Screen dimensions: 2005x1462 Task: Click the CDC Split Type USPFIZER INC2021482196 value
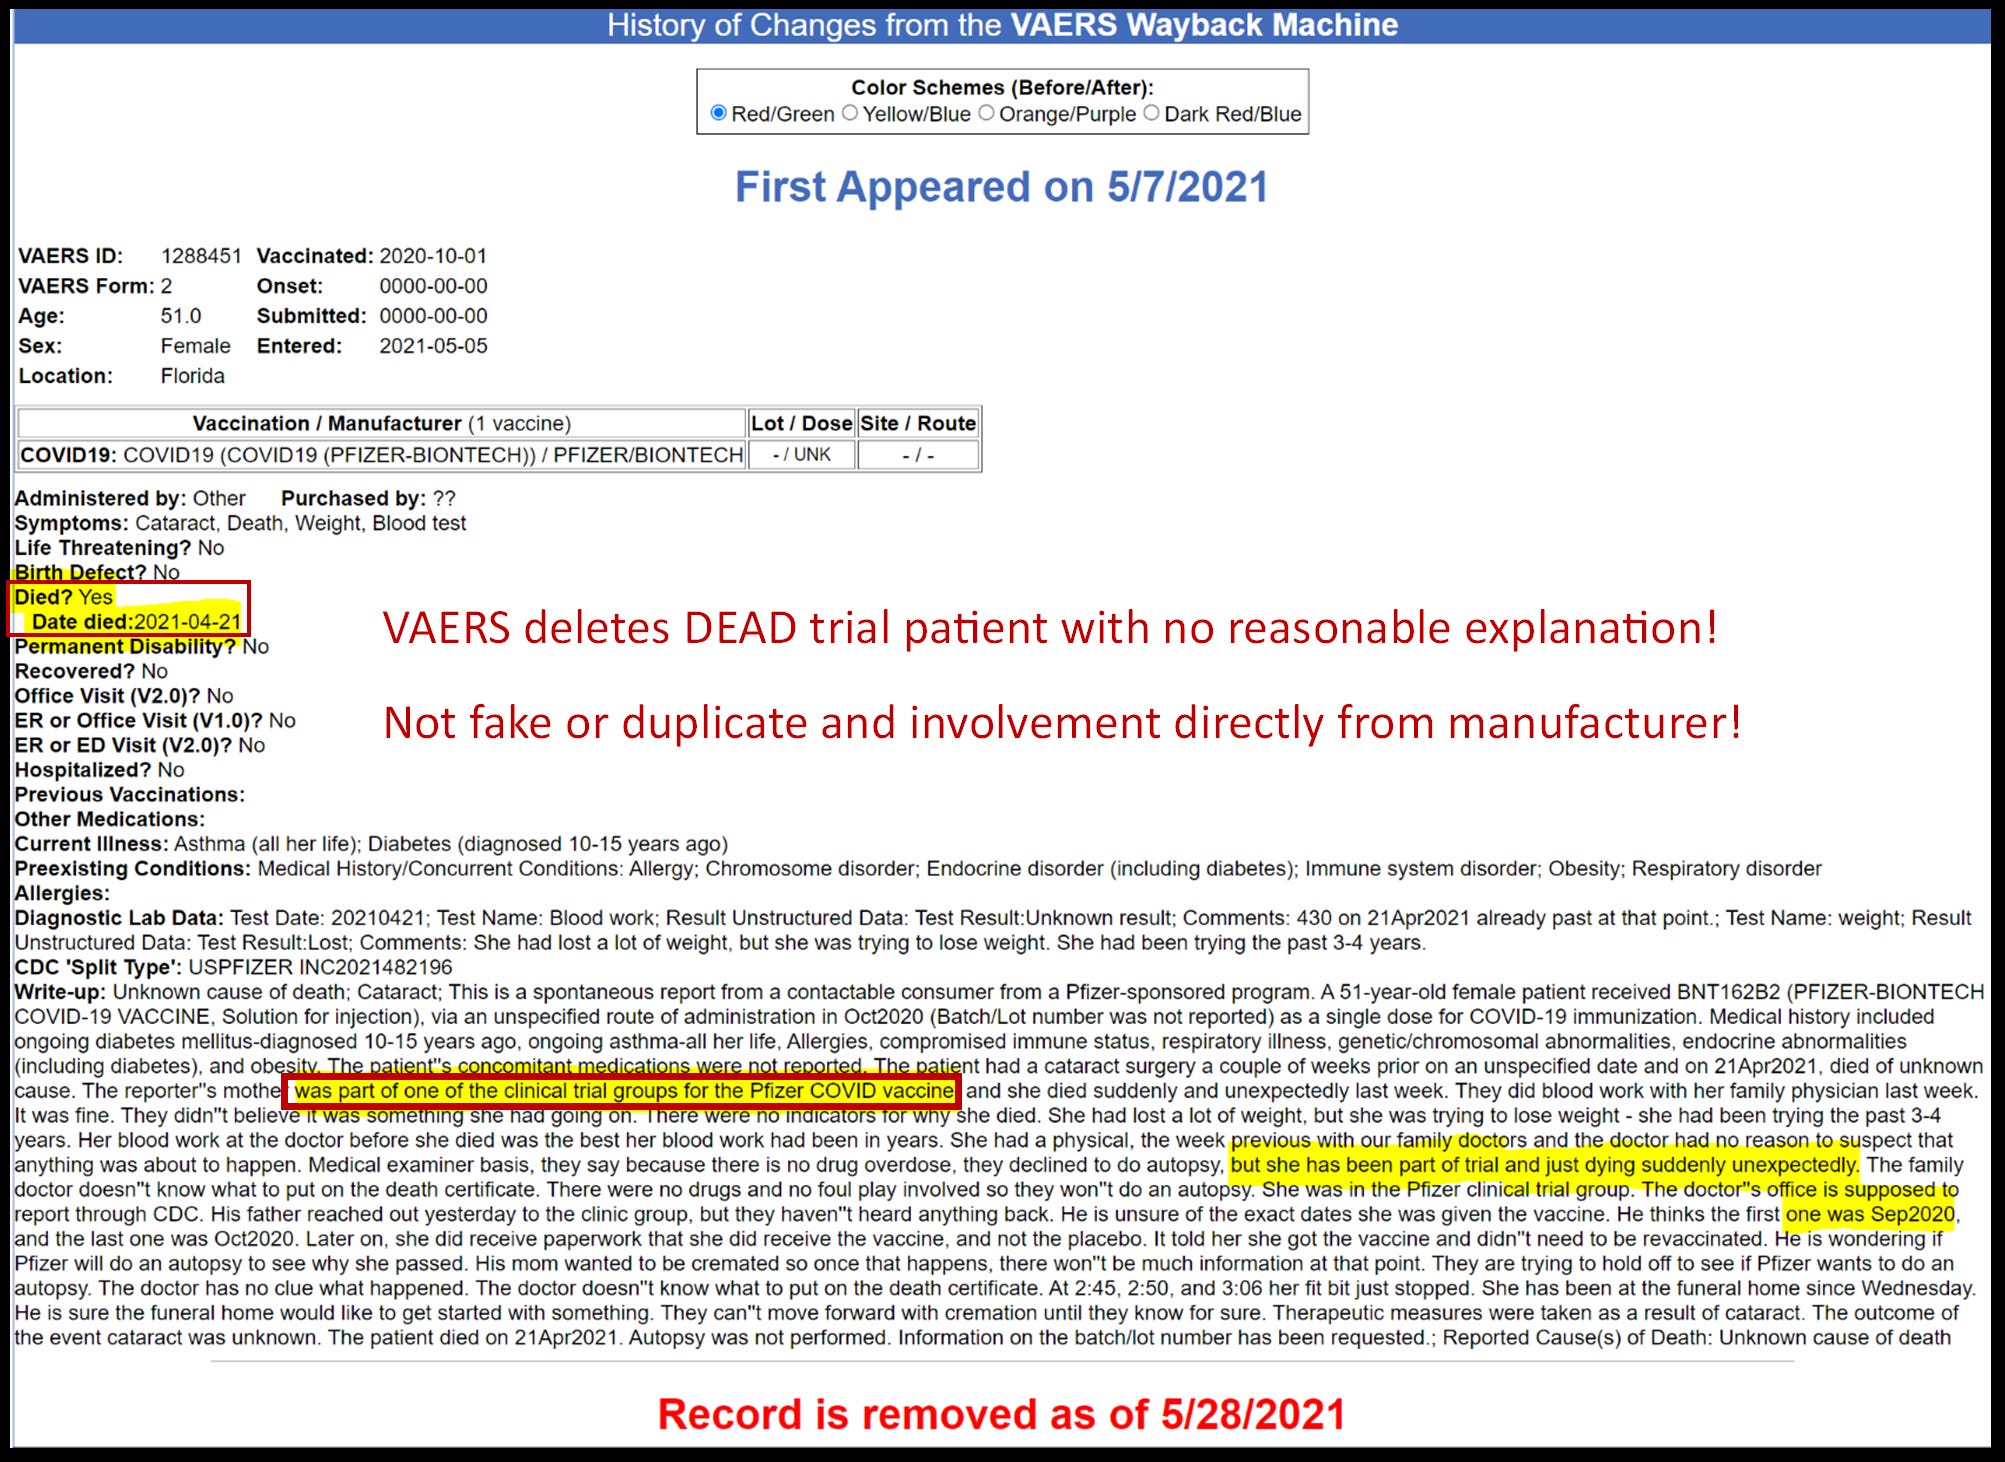click(320, 967)
